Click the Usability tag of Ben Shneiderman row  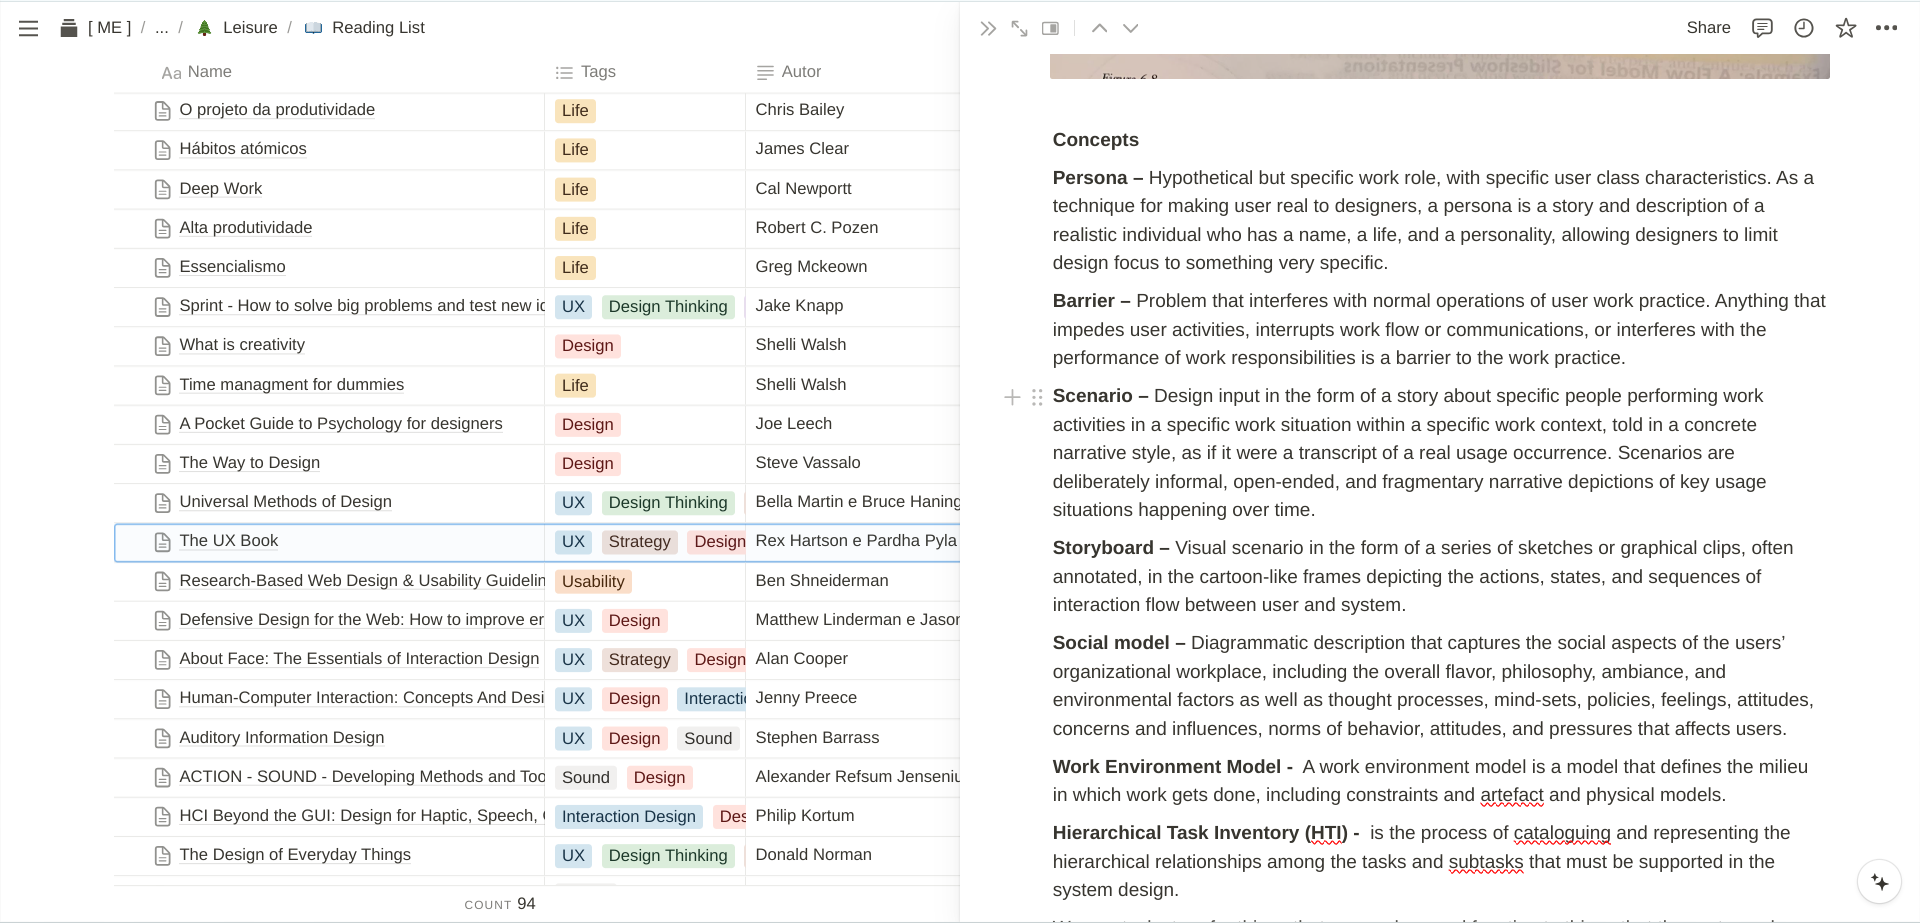pos(593,581)
